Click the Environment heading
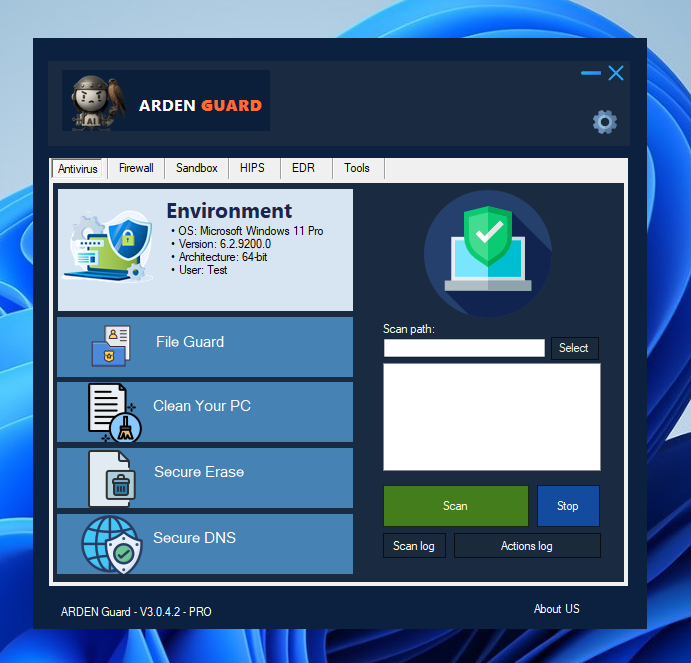This screenshot has width=691, height=663. tap(229, 211)
